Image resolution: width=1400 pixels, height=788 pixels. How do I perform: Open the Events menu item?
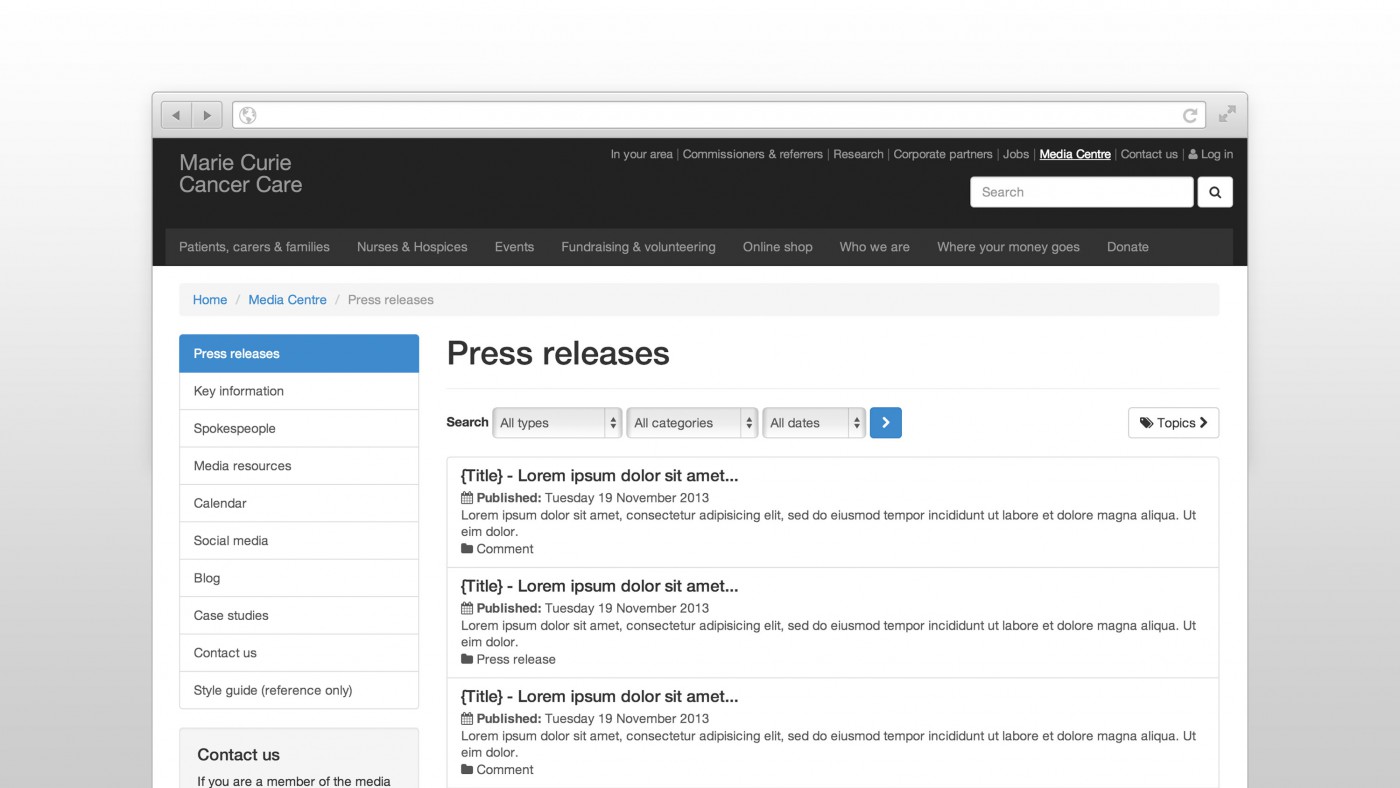click(514, 247)
